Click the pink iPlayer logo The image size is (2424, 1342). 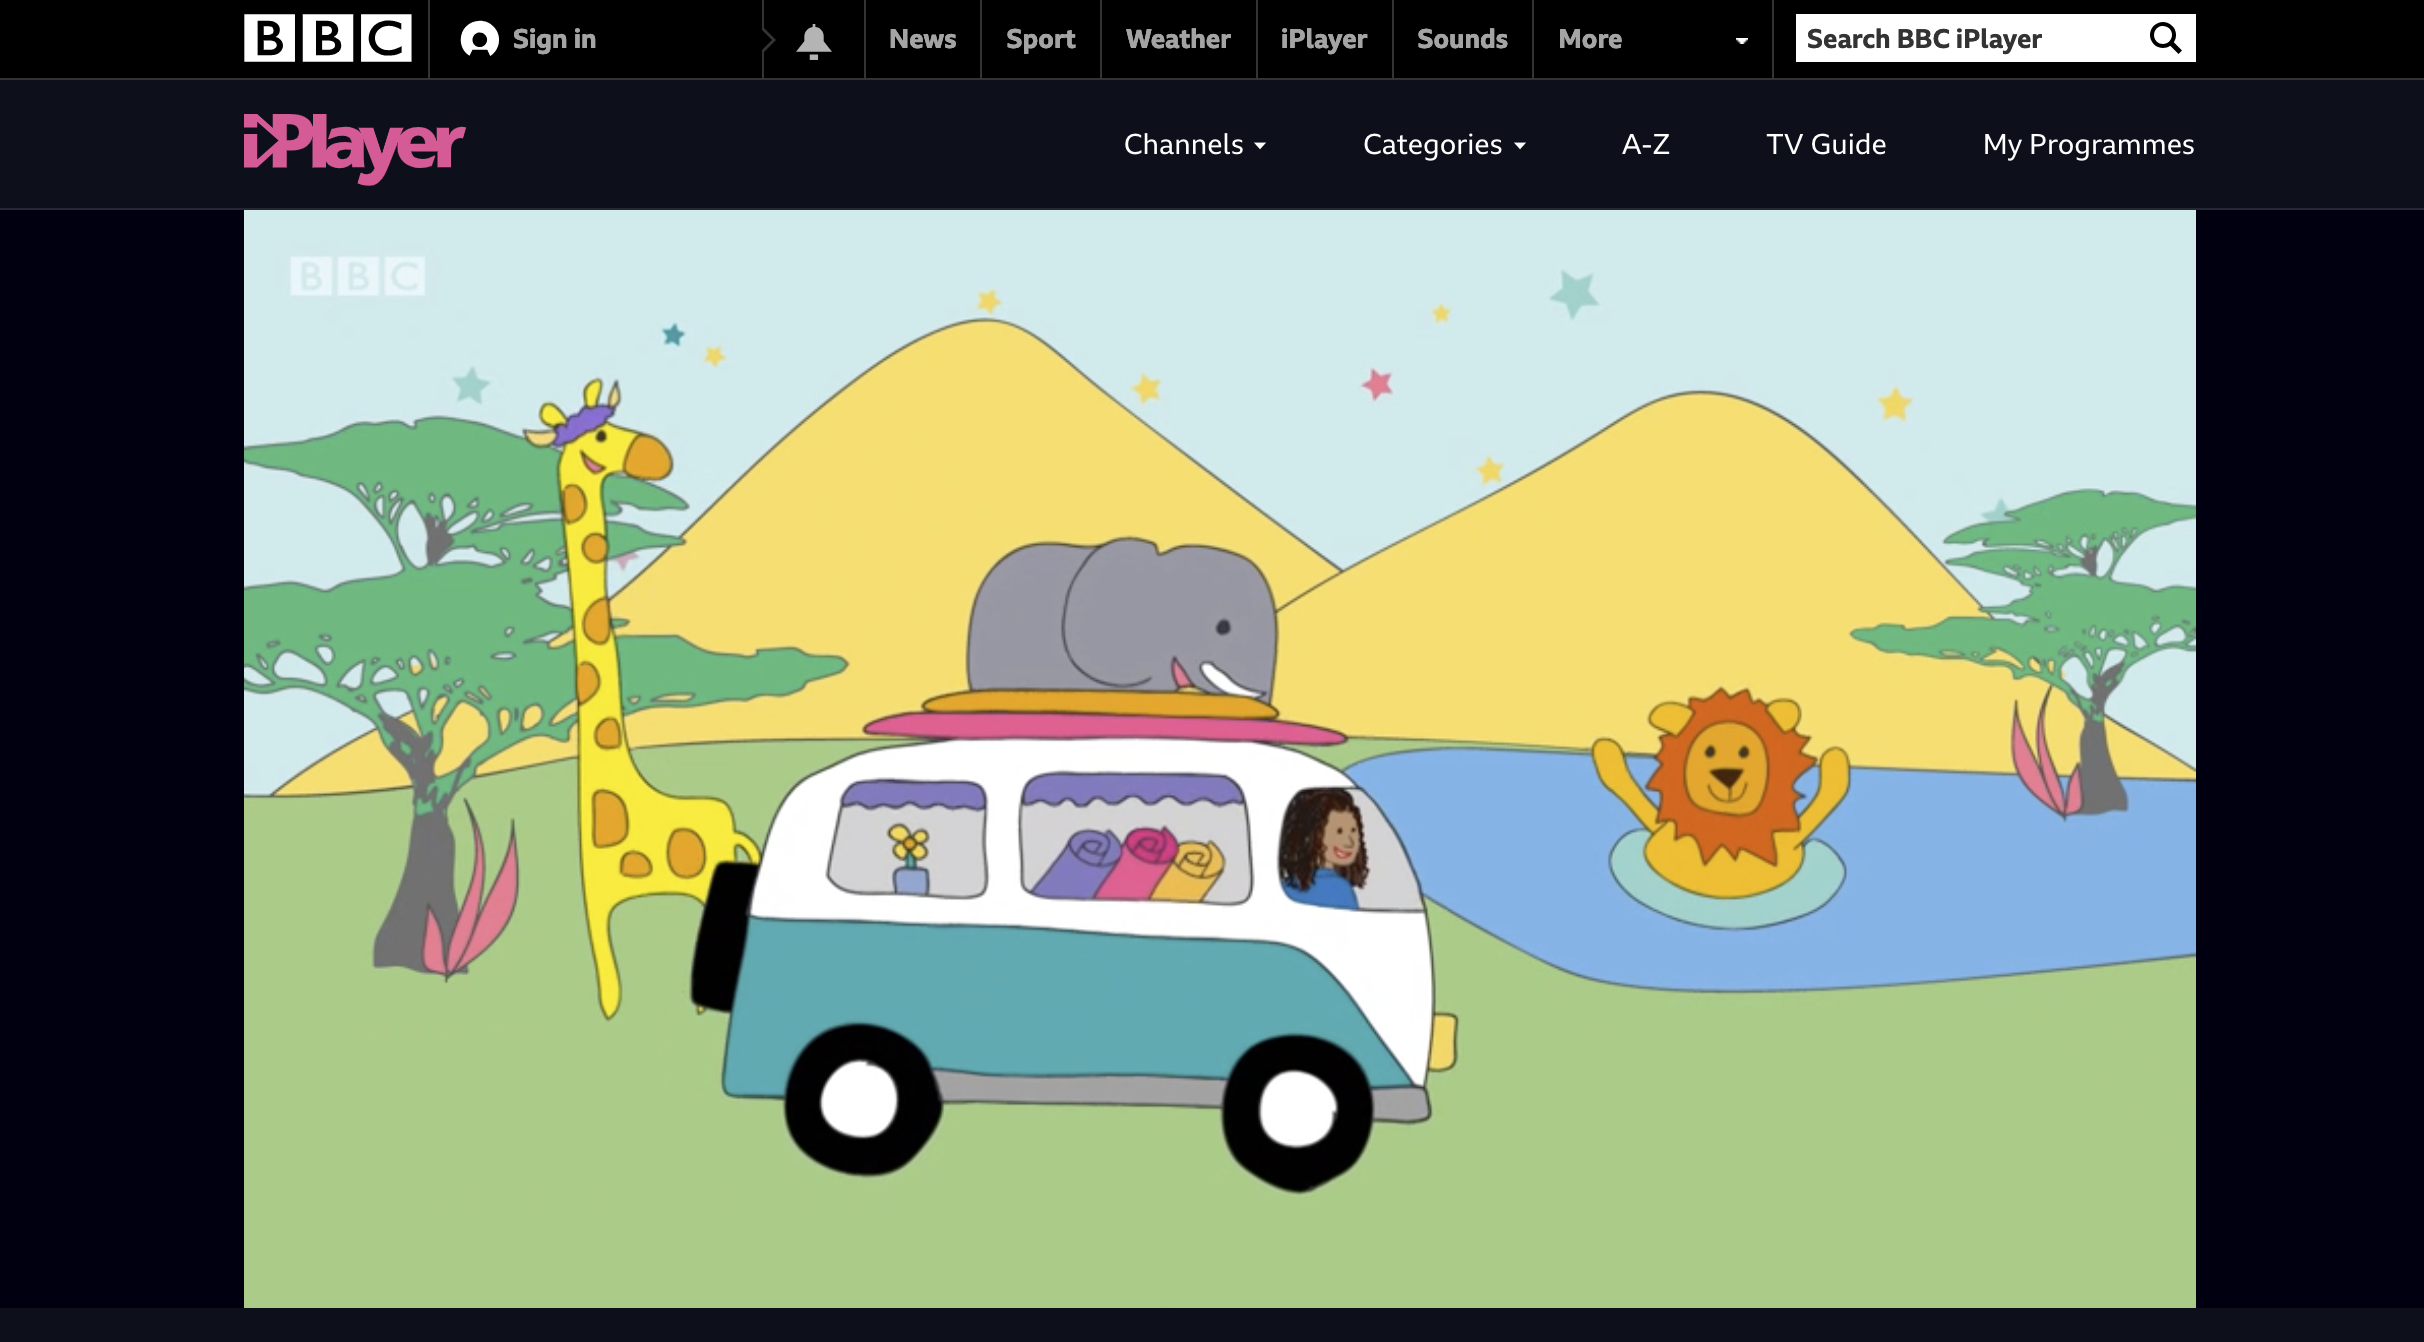354,146
